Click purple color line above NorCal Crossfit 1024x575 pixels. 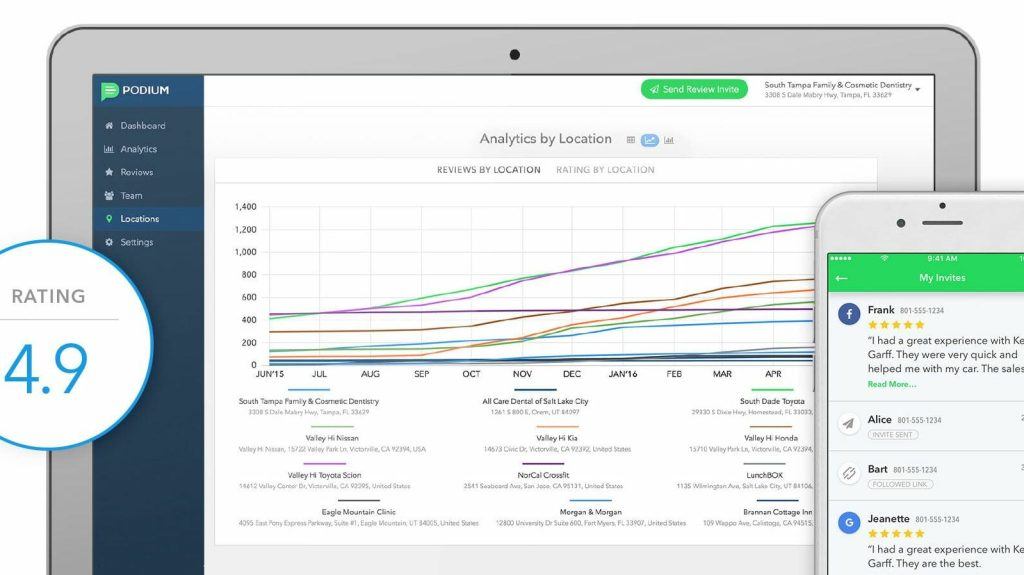point(543,464)
